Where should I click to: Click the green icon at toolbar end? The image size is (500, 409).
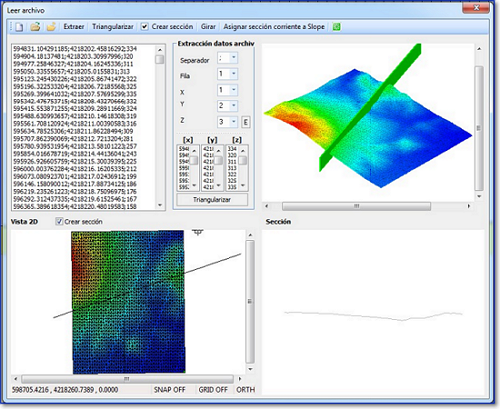tap(336, 27)
